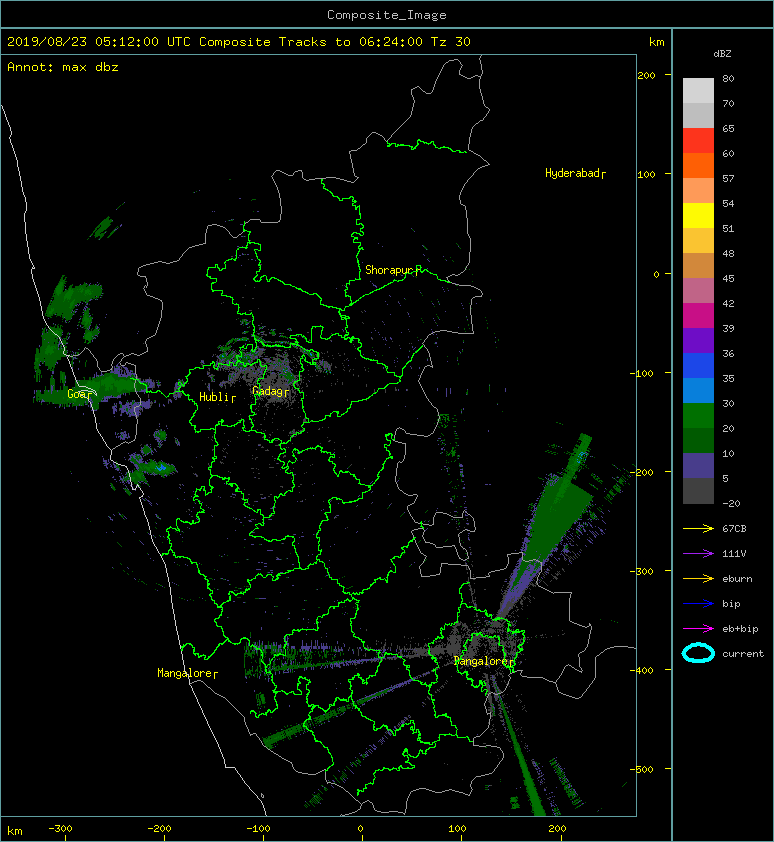774x842 pixels.
Task: Select the red 60–65 dBZ color swatch
Action: [698, 141]
